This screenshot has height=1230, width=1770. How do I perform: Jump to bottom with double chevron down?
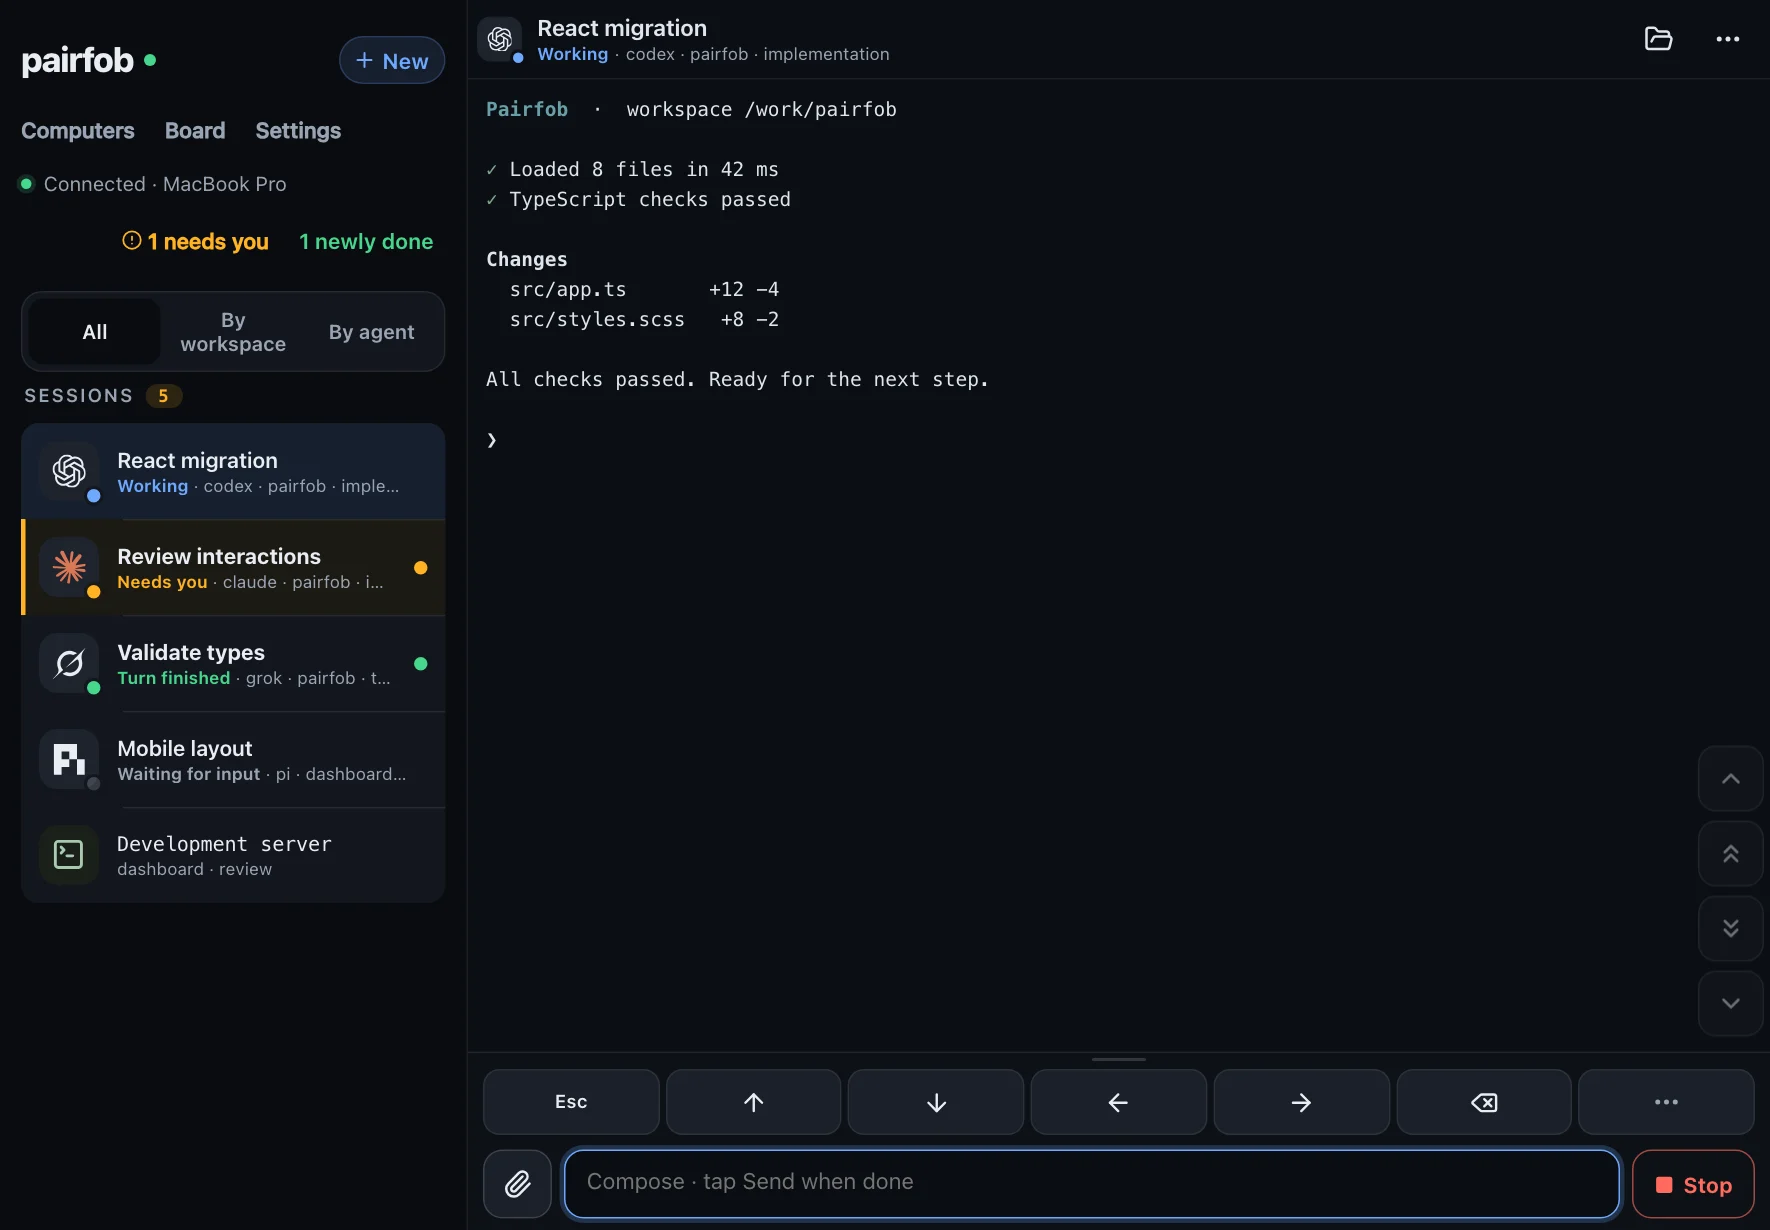coord(1730,928)
